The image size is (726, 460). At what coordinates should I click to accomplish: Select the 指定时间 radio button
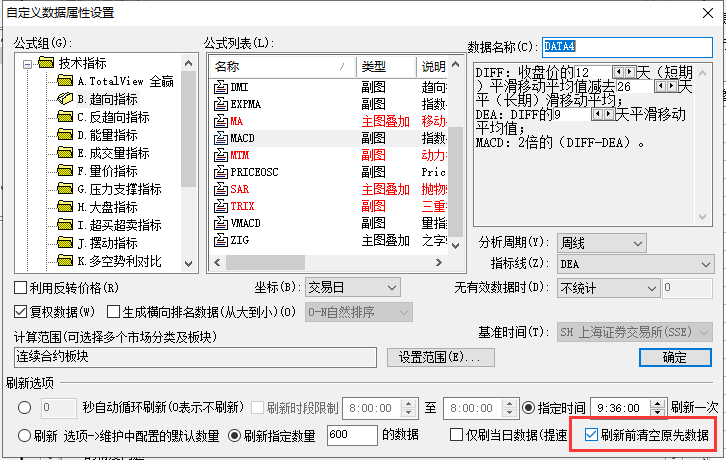tap(529, 408)
